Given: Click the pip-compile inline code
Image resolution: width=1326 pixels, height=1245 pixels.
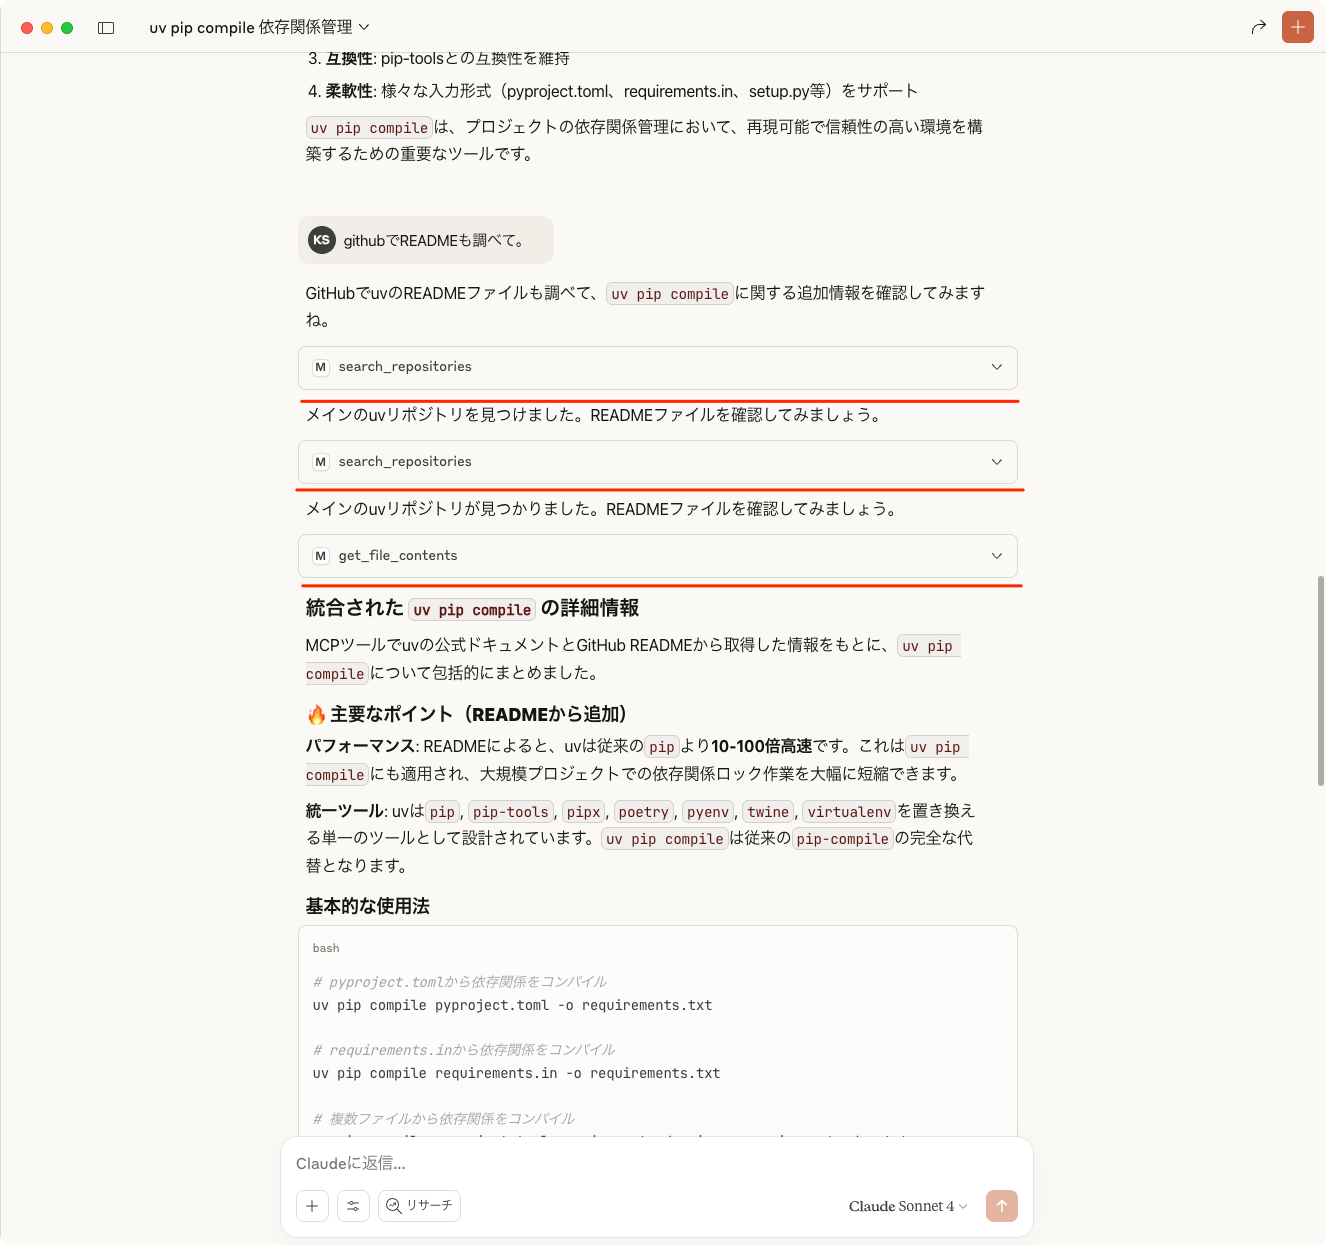Looking at the screenshot, I should pos(842,839).
